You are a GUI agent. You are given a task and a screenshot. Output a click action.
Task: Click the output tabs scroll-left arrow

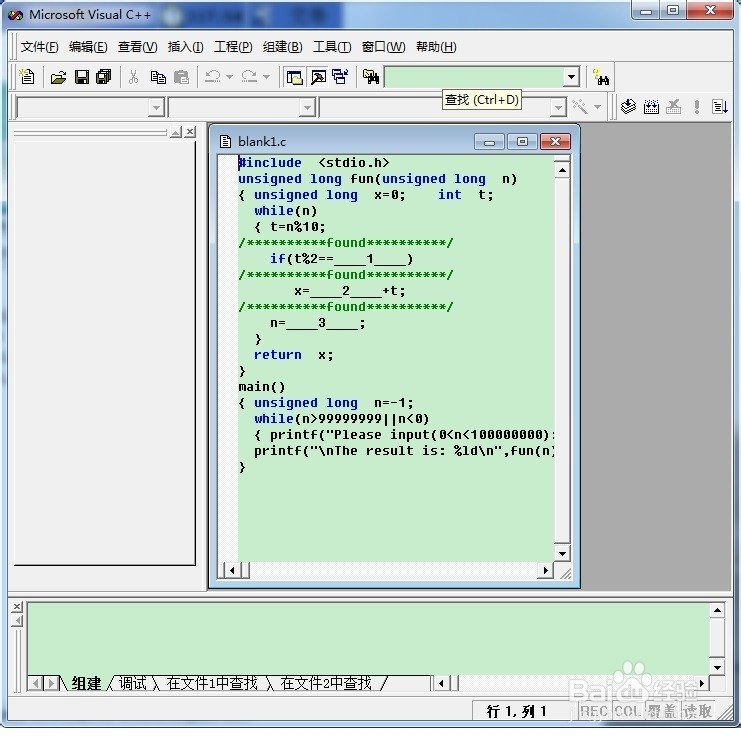35,683
